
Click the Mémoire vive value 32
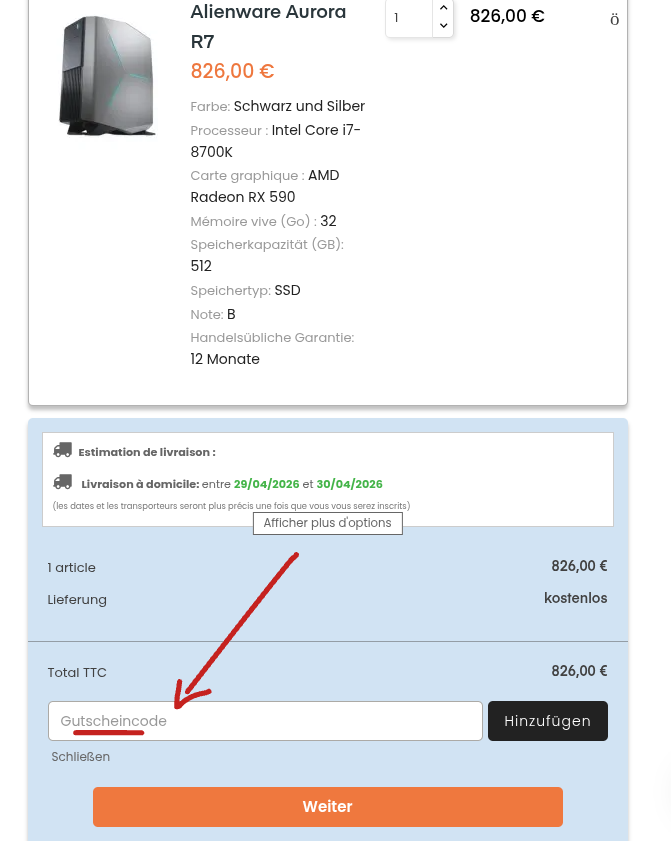pos(328,221)
